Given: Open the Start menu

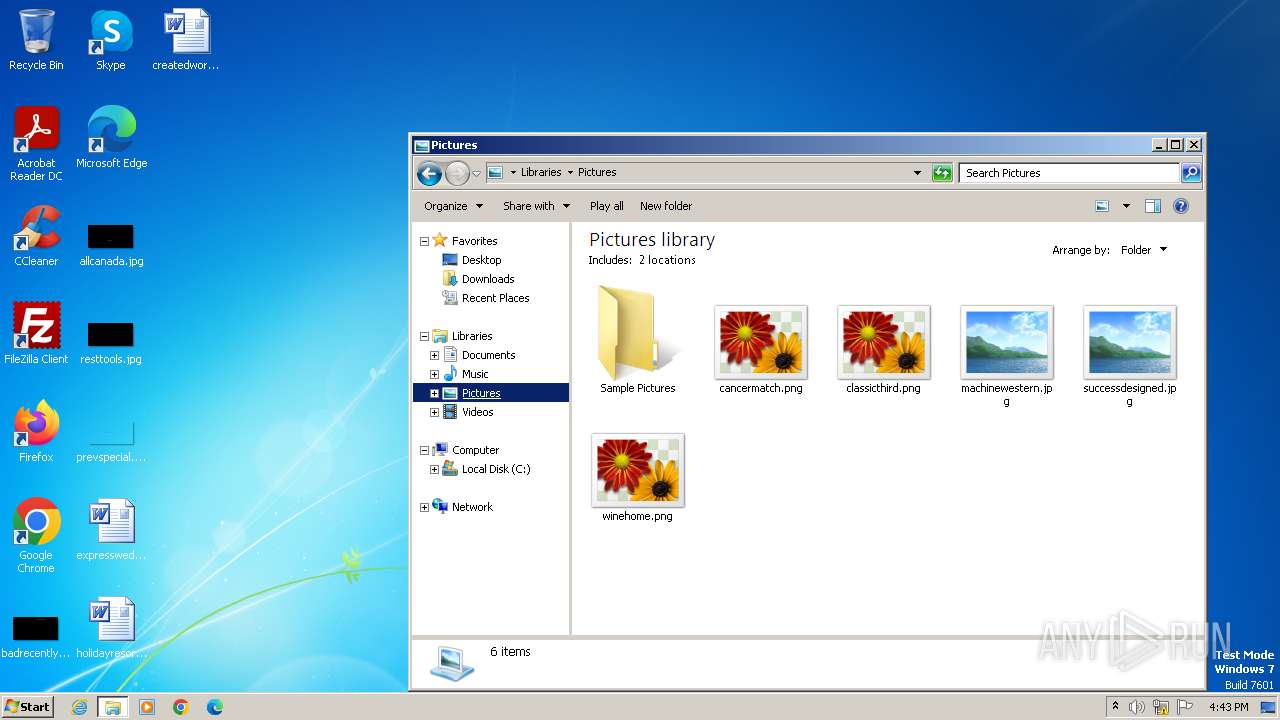Looking at the screenshot, I should [x=27, y=707].
